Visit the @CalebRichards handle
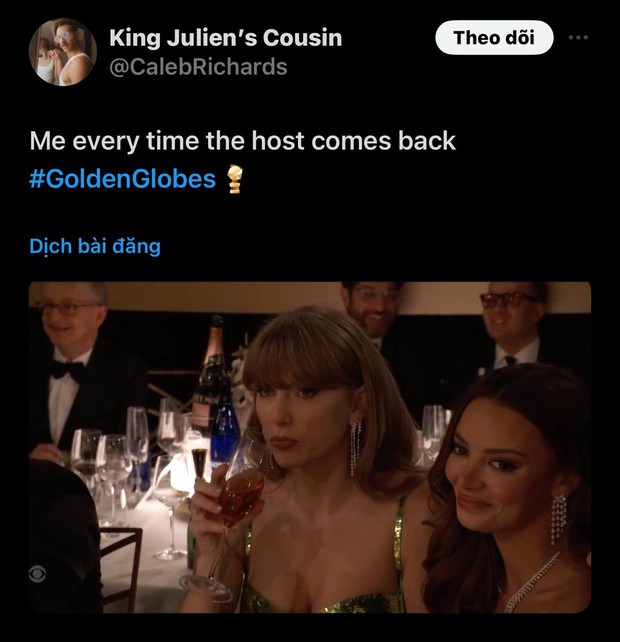This screenshot has width=620, height=642. pos(198,67)
